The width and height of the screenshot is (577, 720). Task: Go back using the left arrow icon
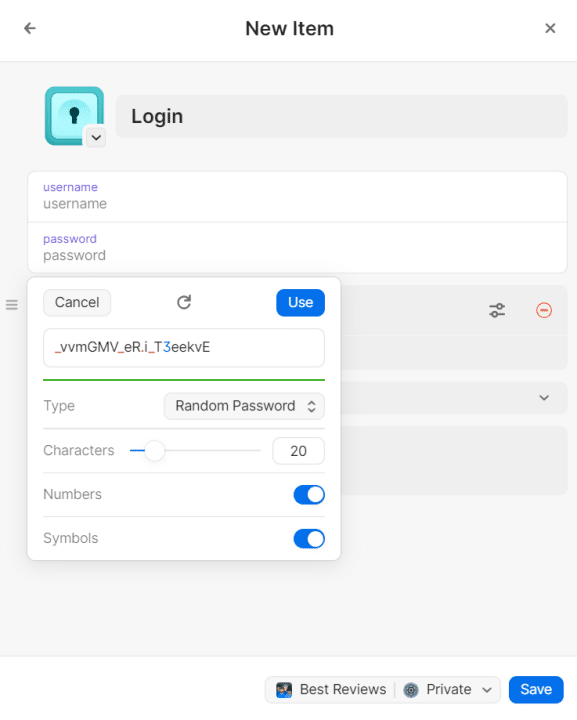(30, 28)
